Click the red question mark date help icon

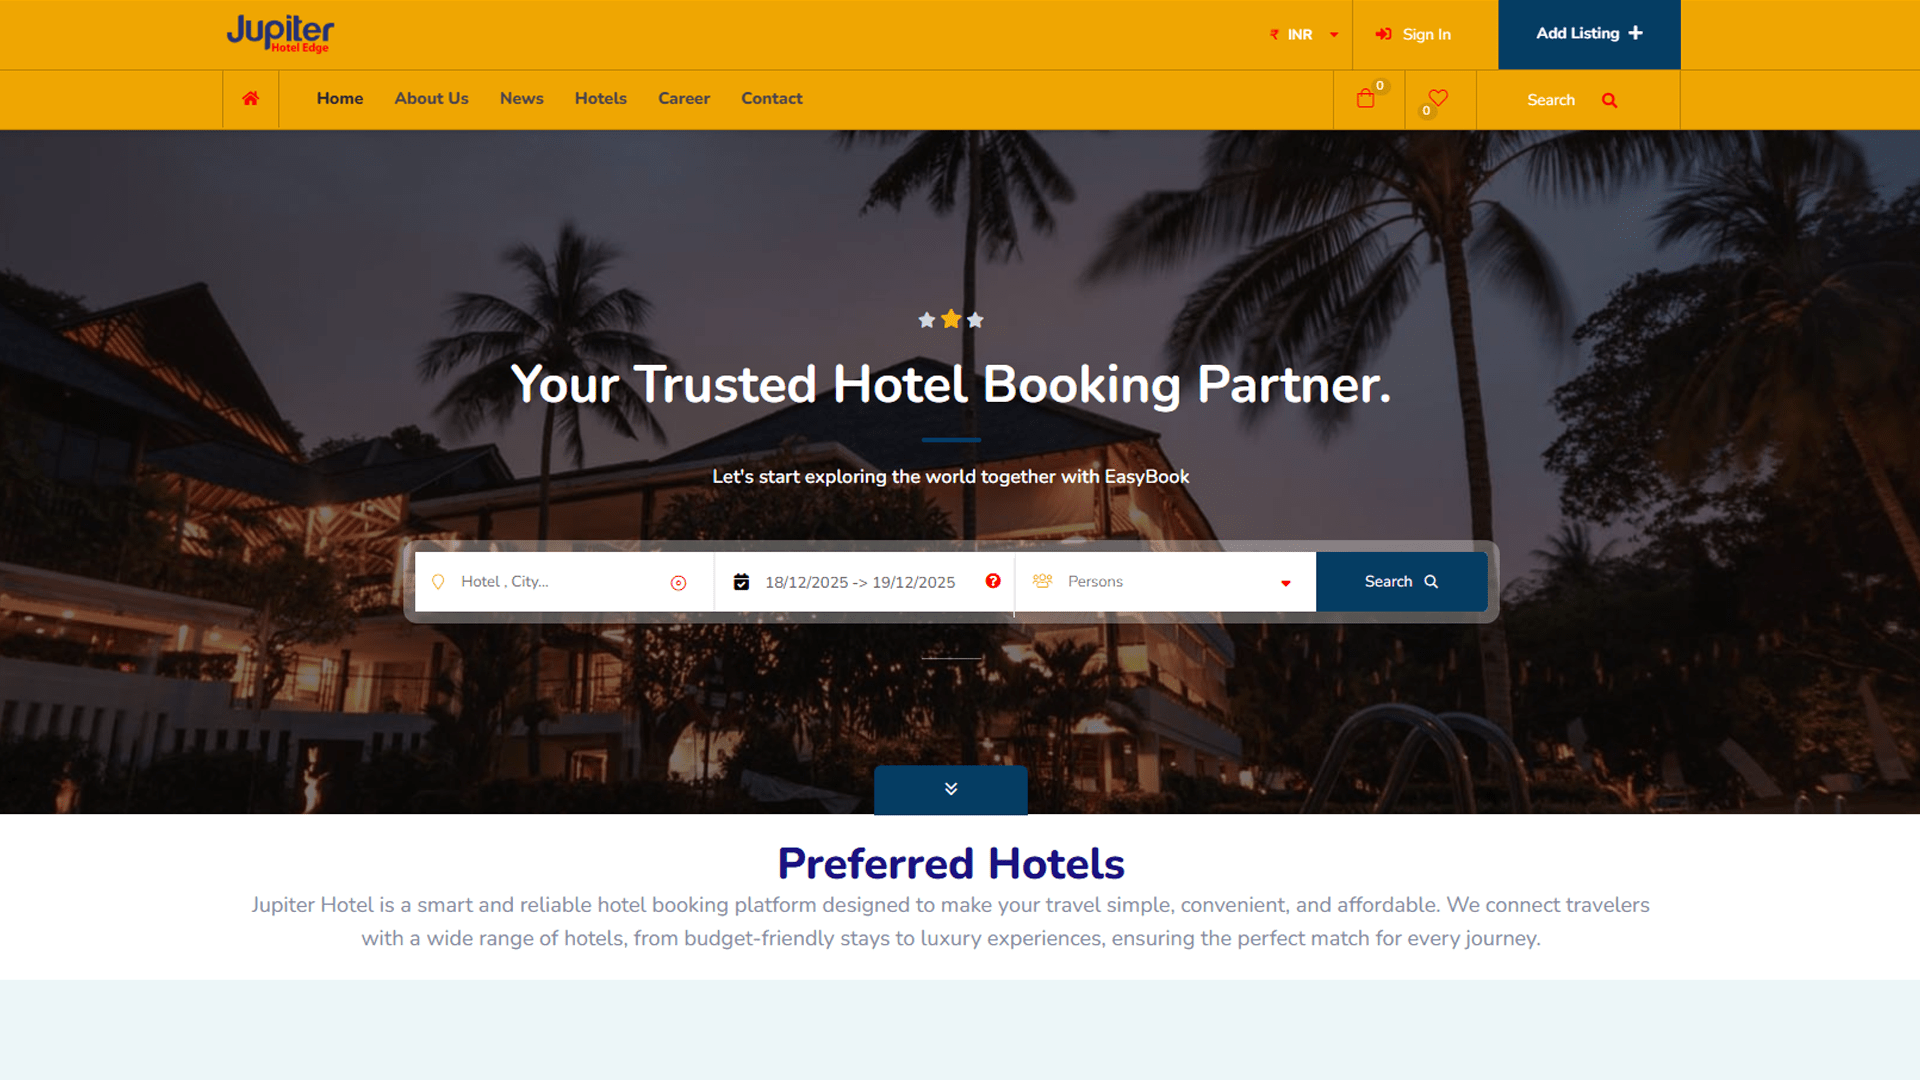pyautogui.click(x=993, y=581)
